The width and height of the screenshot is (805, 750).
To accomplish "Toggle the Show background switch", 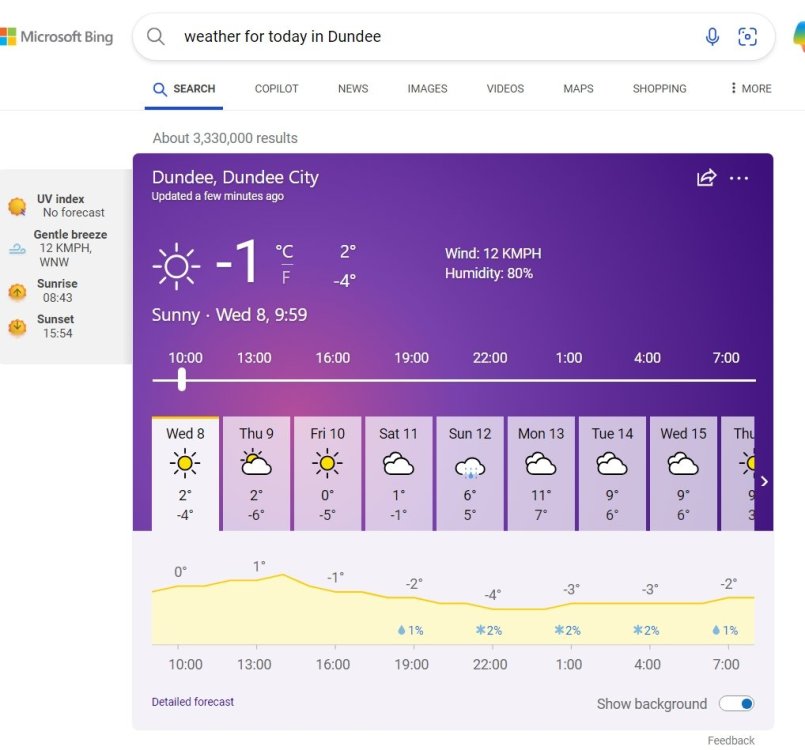I will (x=736, y=703).
